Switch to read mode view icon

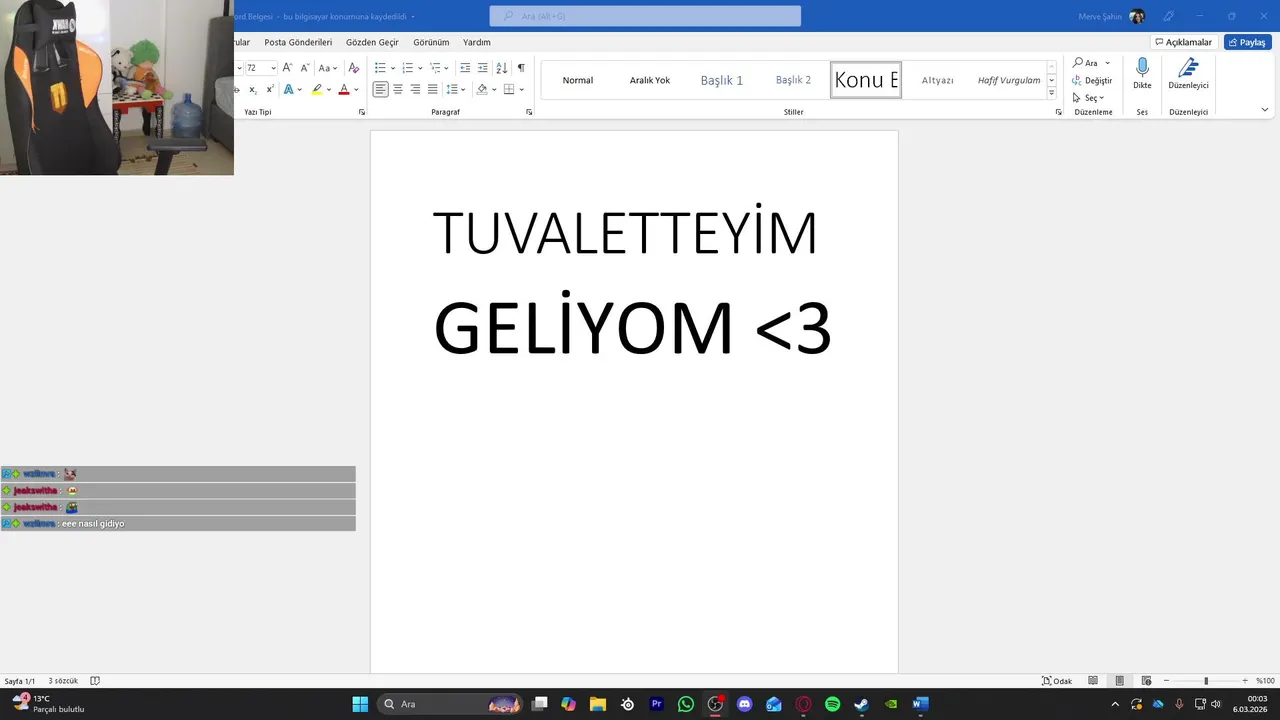[x=1093, y=681]
